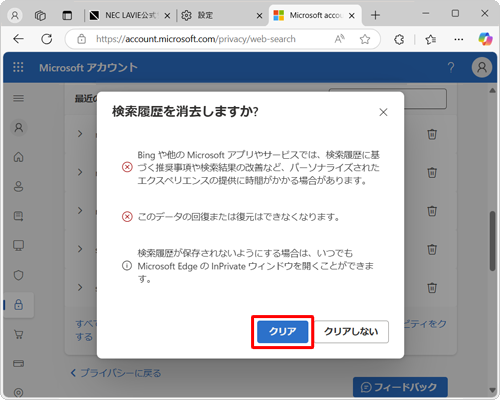The image size is (500, 400).
Task: Close the NEC LAVIE公式 tab
Action: pos(167,16)
